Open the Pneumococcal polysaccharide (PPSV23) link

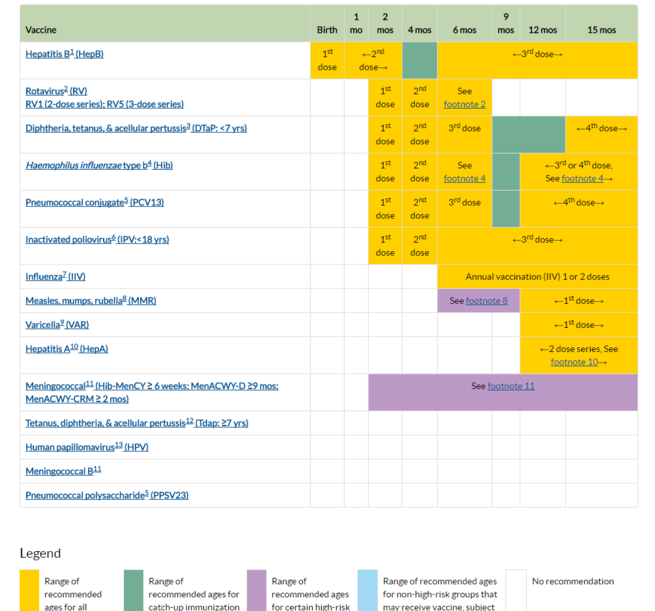click(107, 495)
